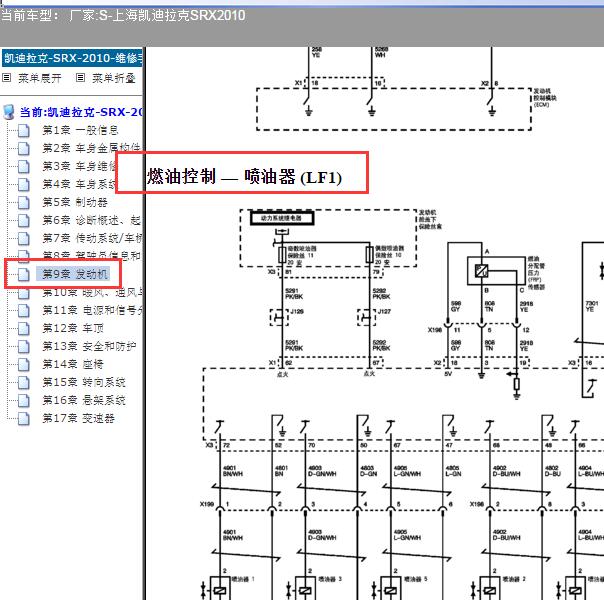Click document icon of 第16章 悬架系统
The height and width of the screenshot is (600, 604).
tap(23, 401)
